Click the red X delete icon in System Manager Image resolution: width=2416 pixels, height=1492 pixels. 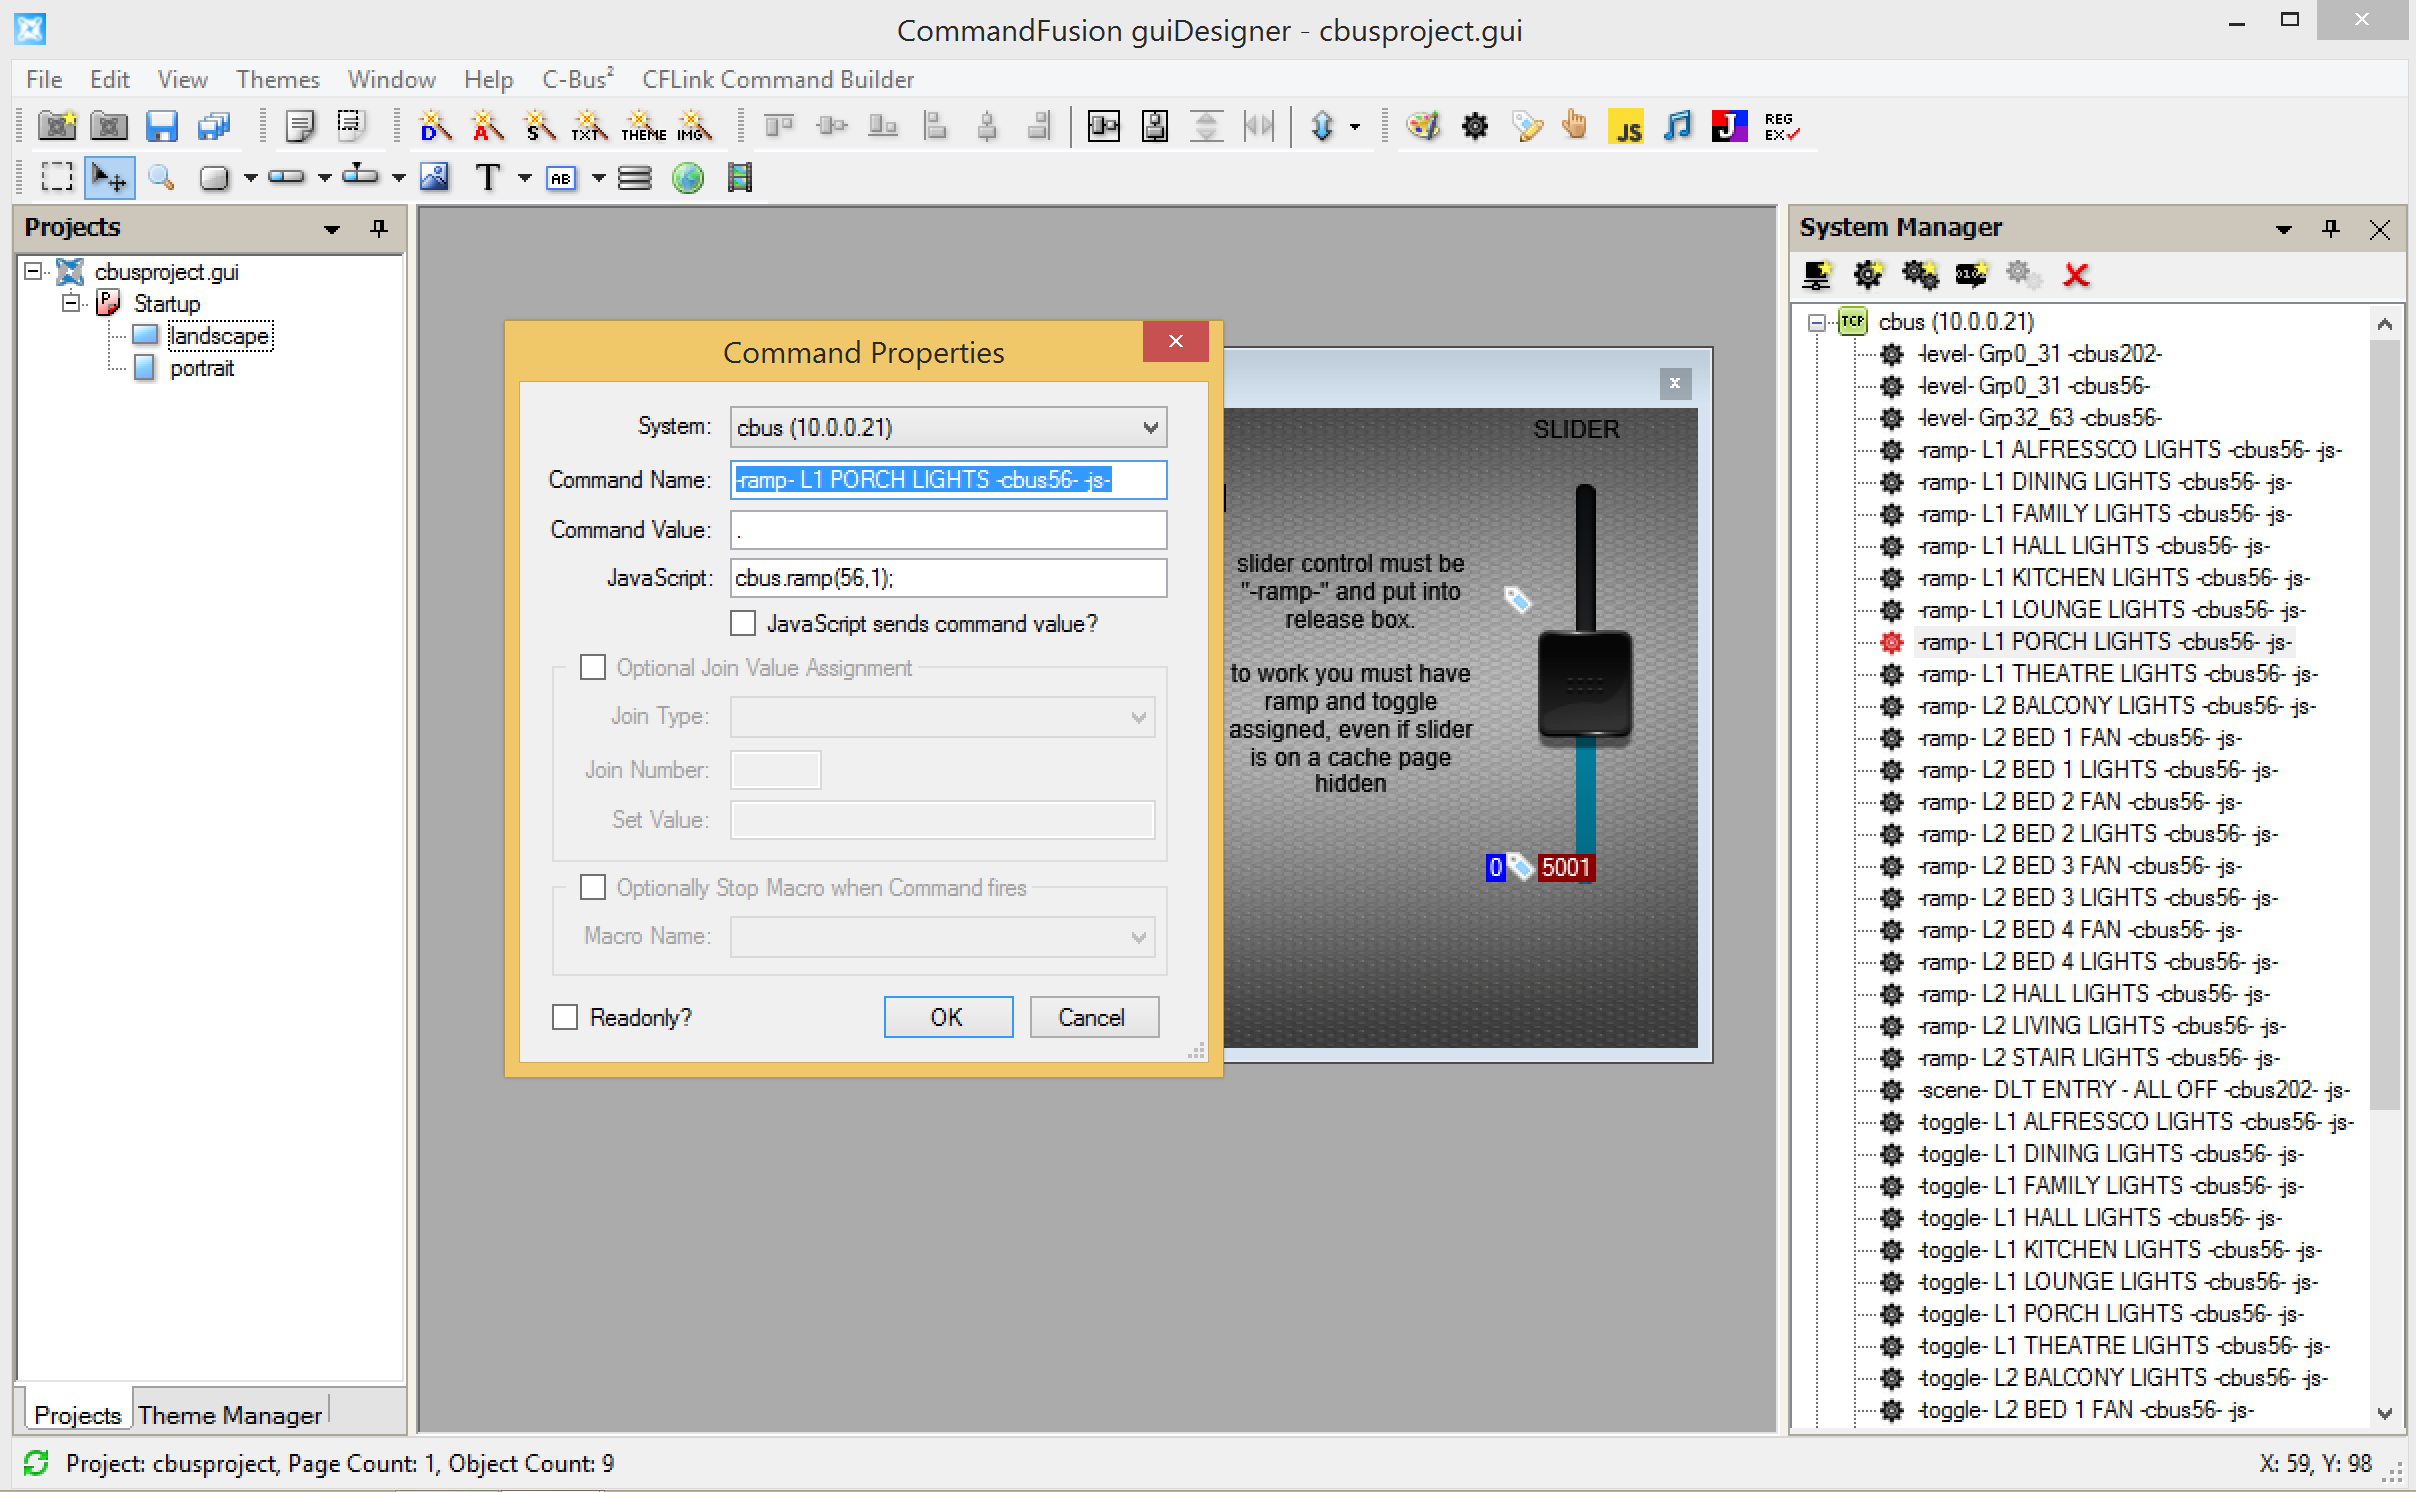[2076, 275]
